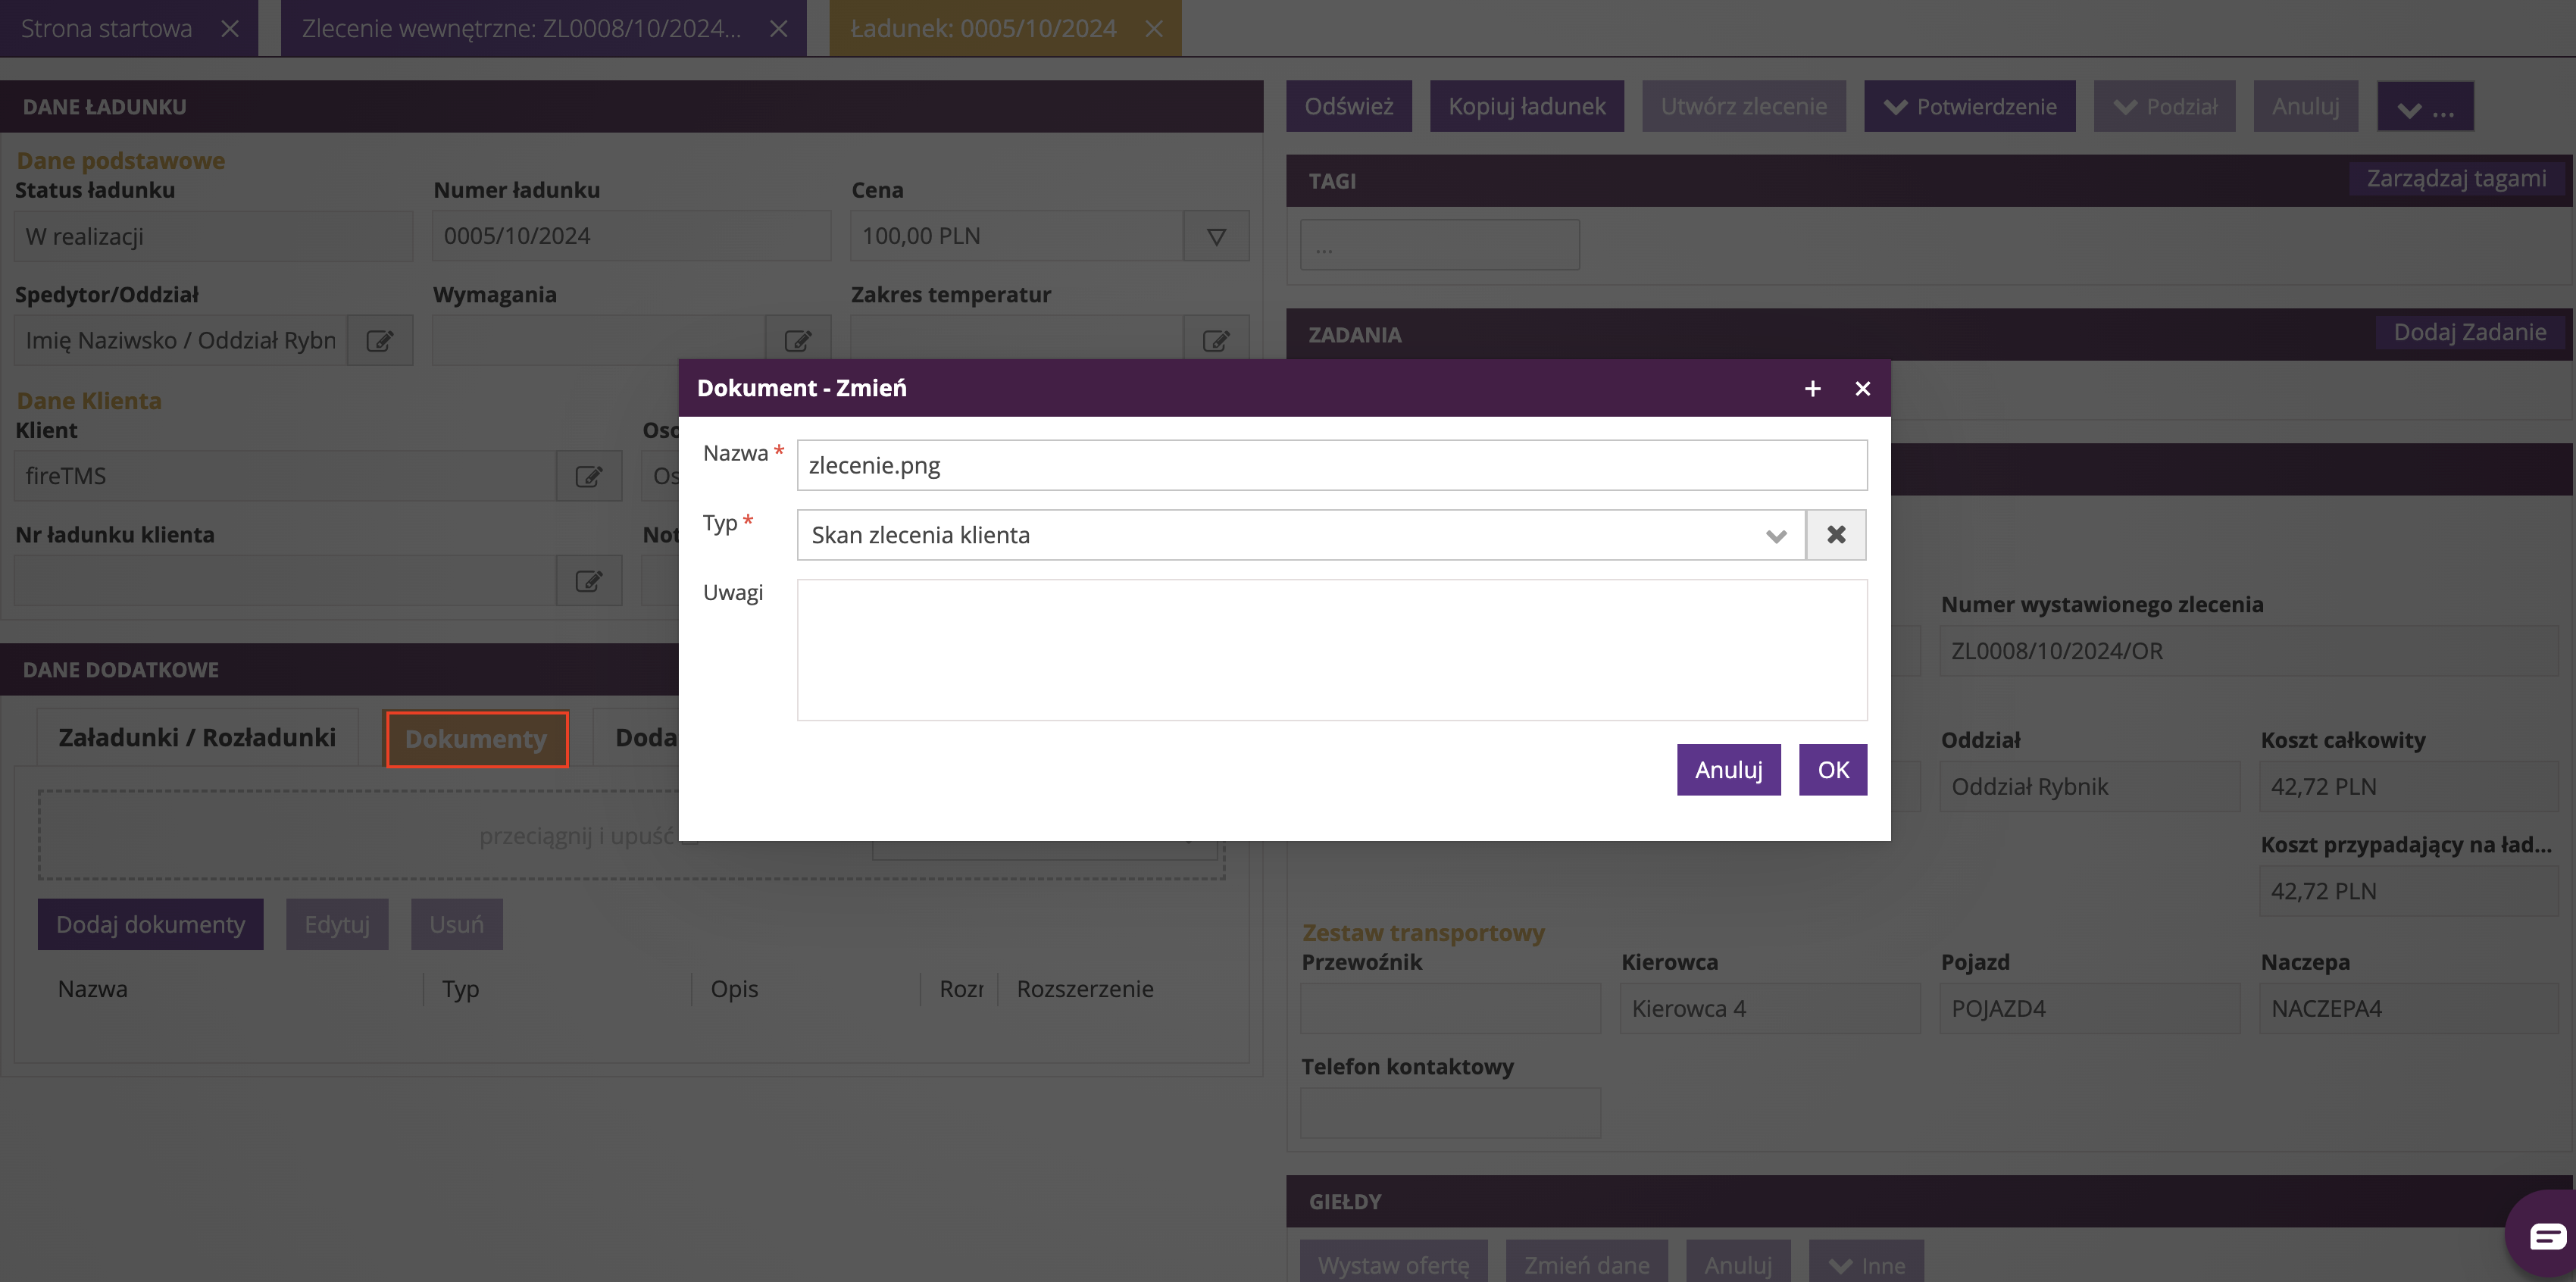Viewport: 2576px width, 1282px height.
Task: Click the Nazwa field with zlecenie.png
Action: pyautogui.click(x=1331, y=465)
